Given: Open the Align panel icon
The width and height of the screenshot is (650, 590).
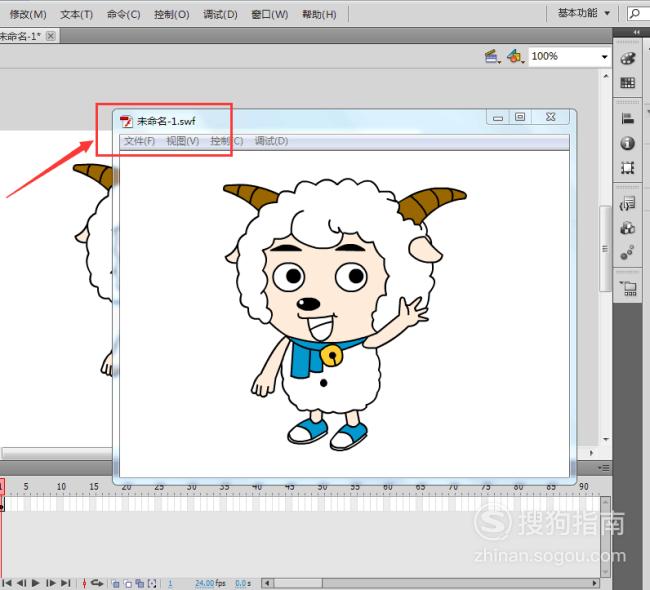Looking at the screenshot, I should (x=628, y=119).
